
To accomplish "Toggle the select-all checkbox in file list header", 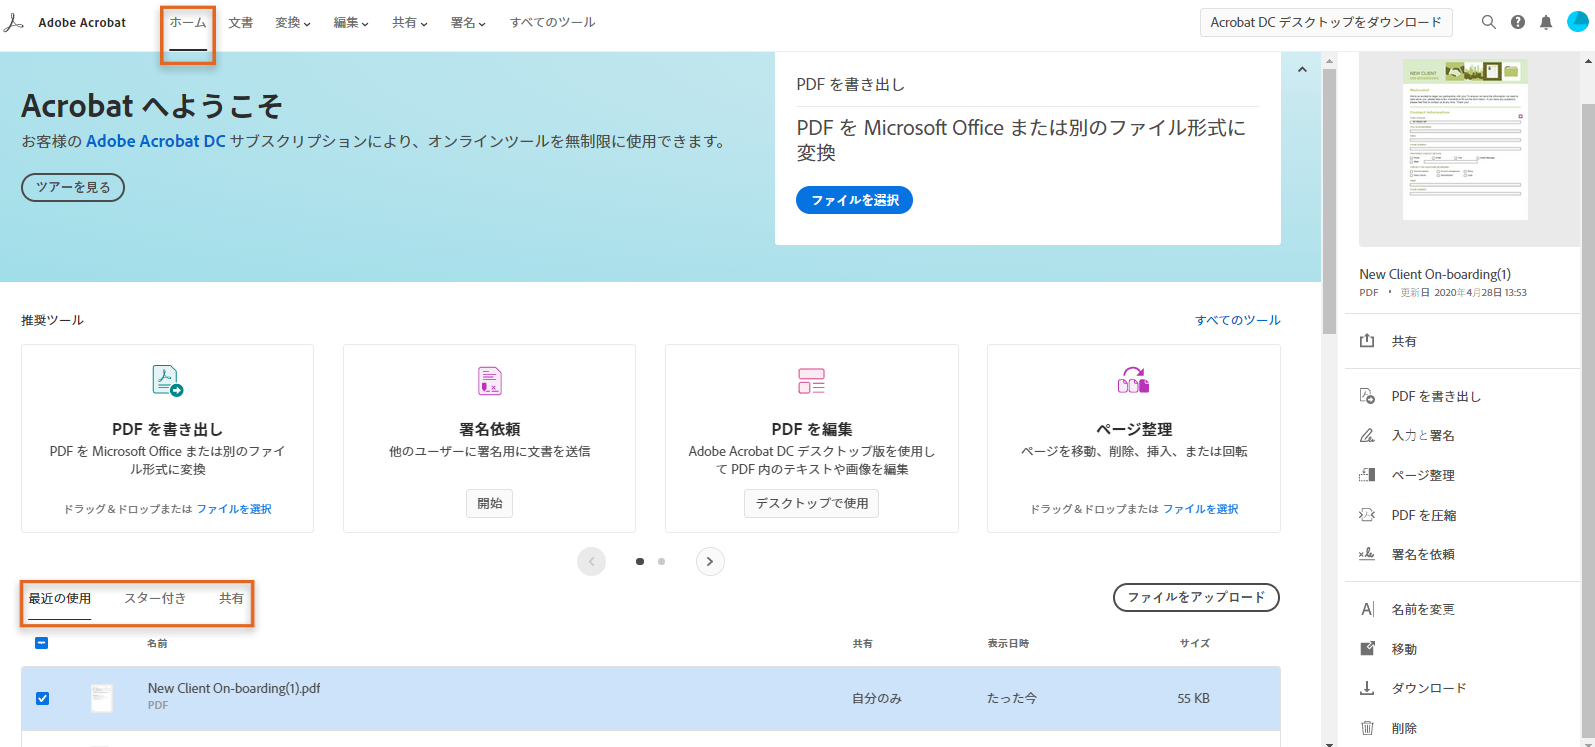I will [x=41, y=643].
